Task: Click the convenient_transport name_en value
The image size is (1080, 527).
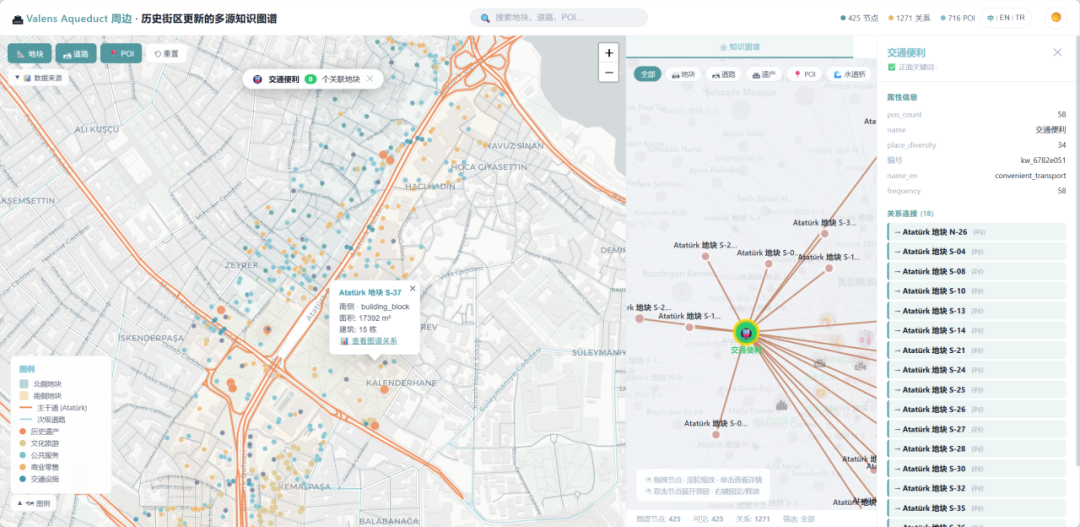Action: [x=1030, y=175]
